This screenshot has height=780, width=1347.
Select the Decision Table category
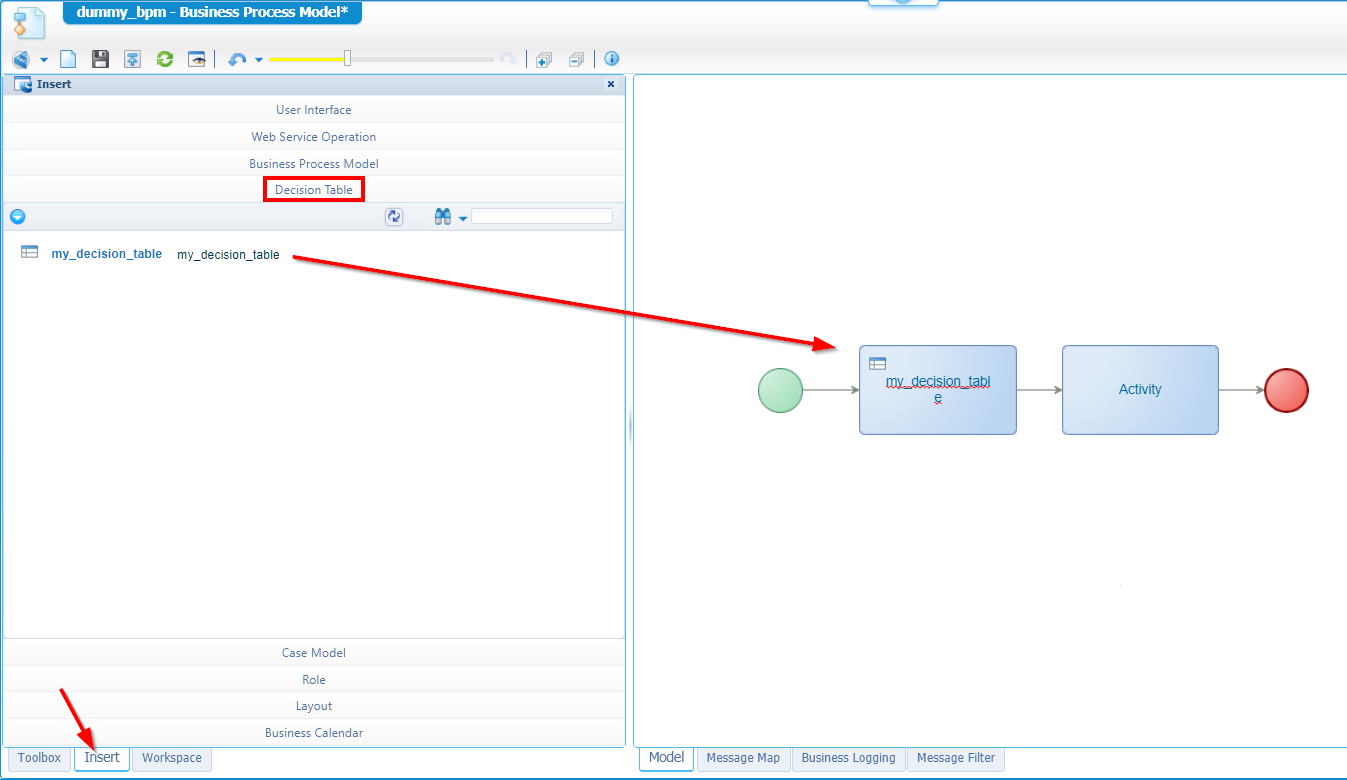coord(313,188)
